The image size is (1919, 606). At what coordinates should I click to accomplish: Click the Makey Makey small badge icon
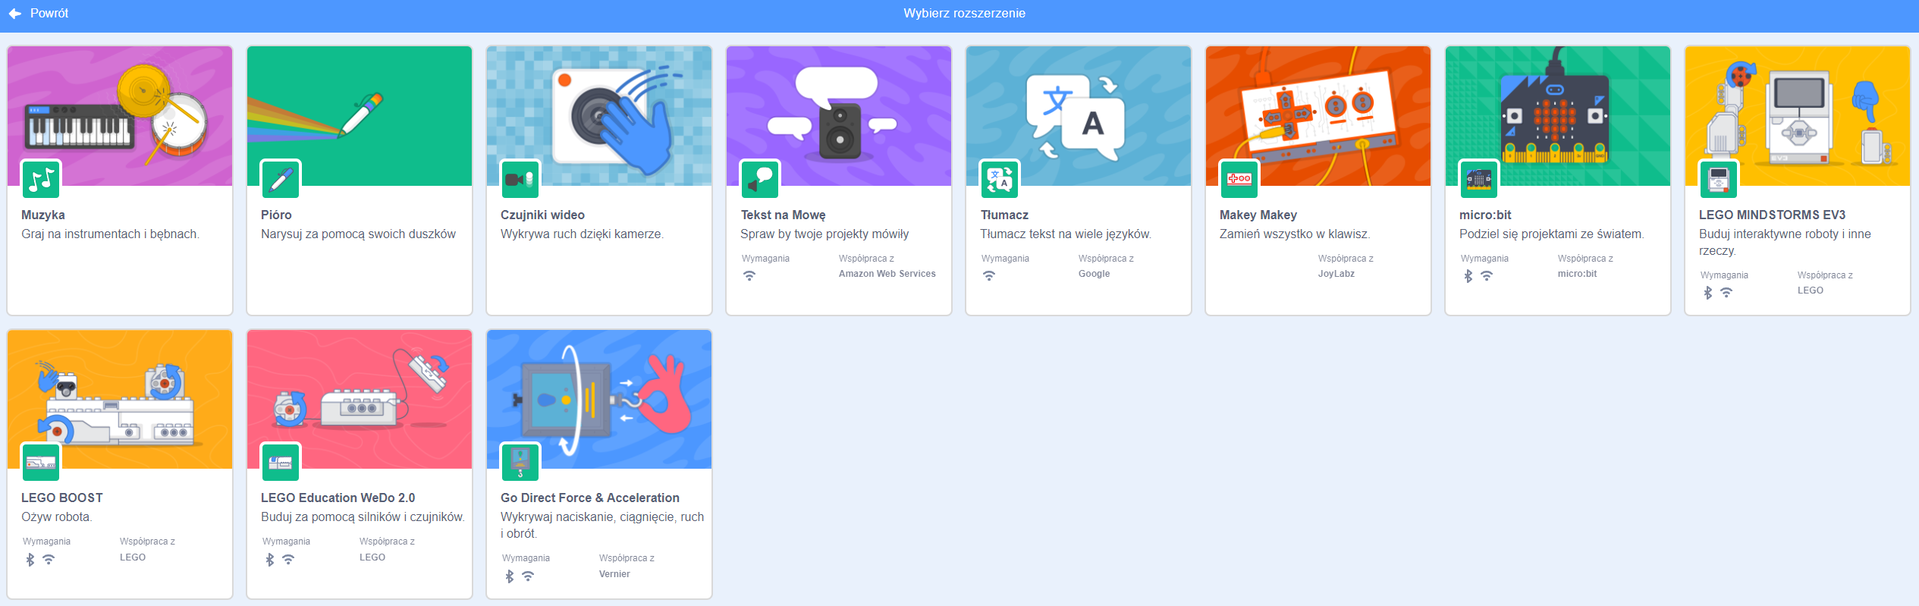point(1239,180)
